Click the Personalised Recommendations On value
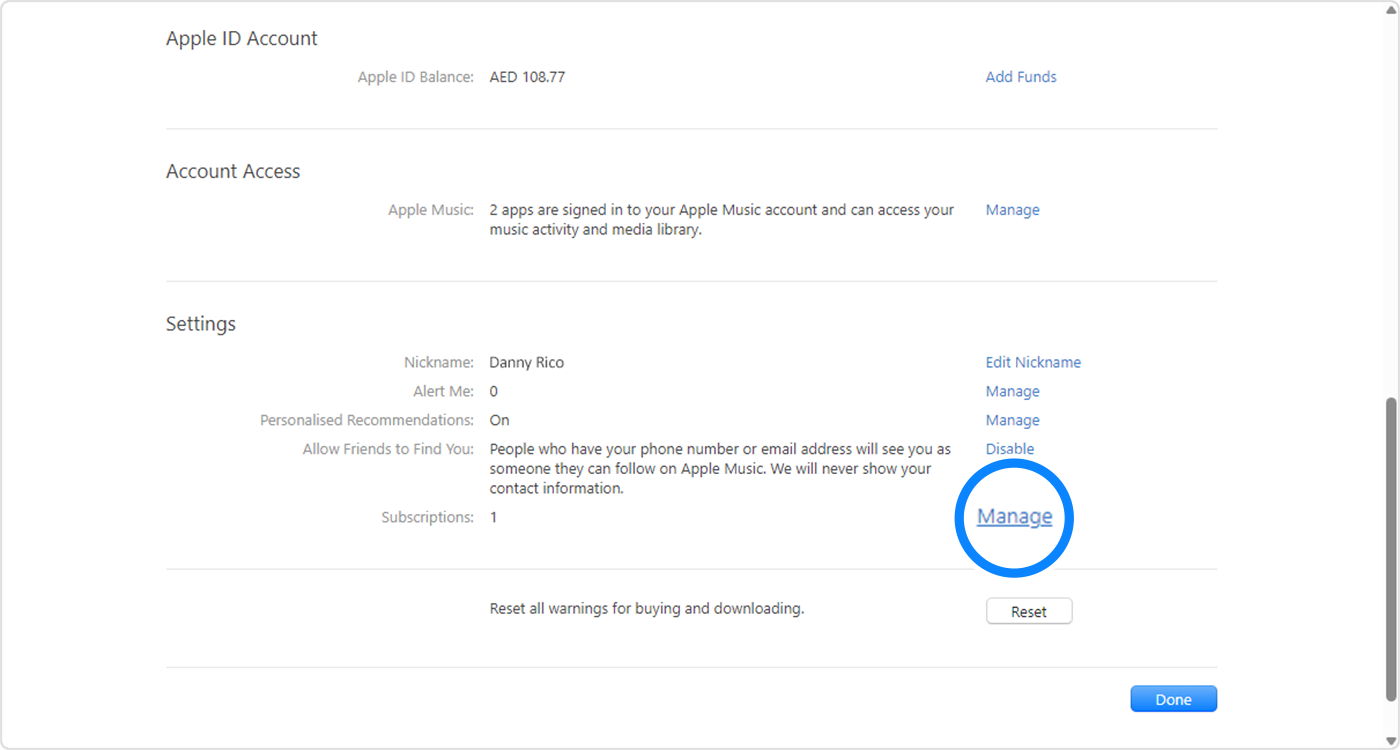This screenshot has width=1400, height=750. coord(499,420)
